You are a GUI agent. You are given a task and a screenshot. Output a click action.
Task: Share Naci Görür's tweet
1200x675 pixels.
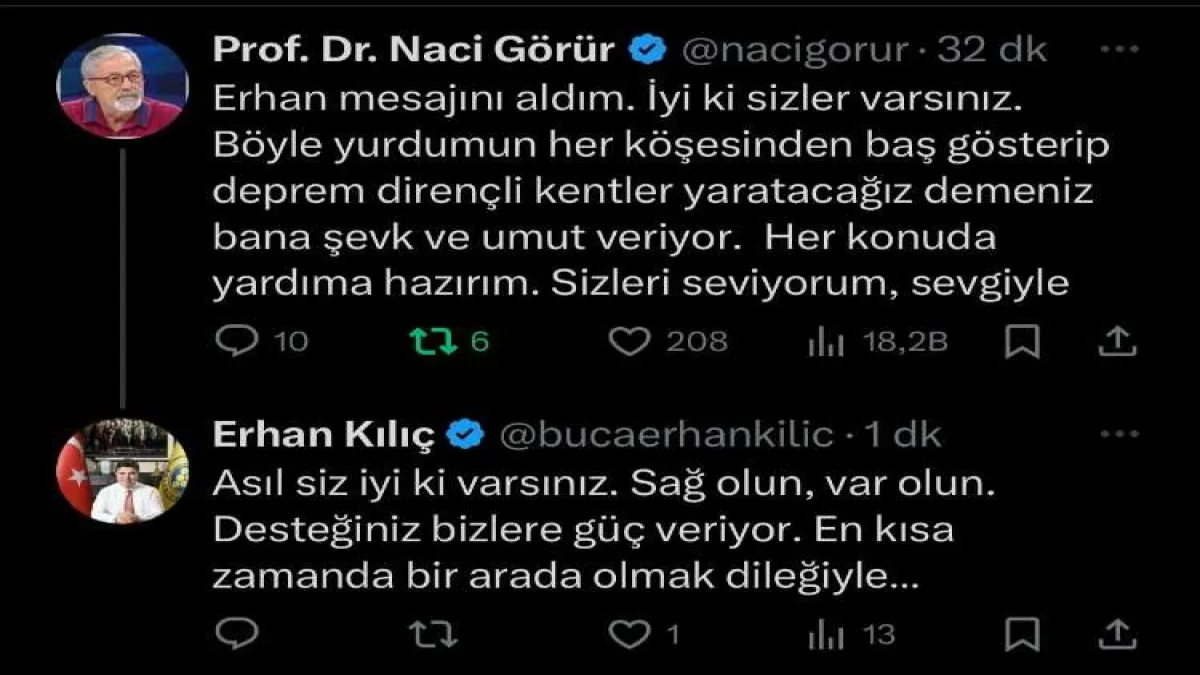pos(1117,342)
